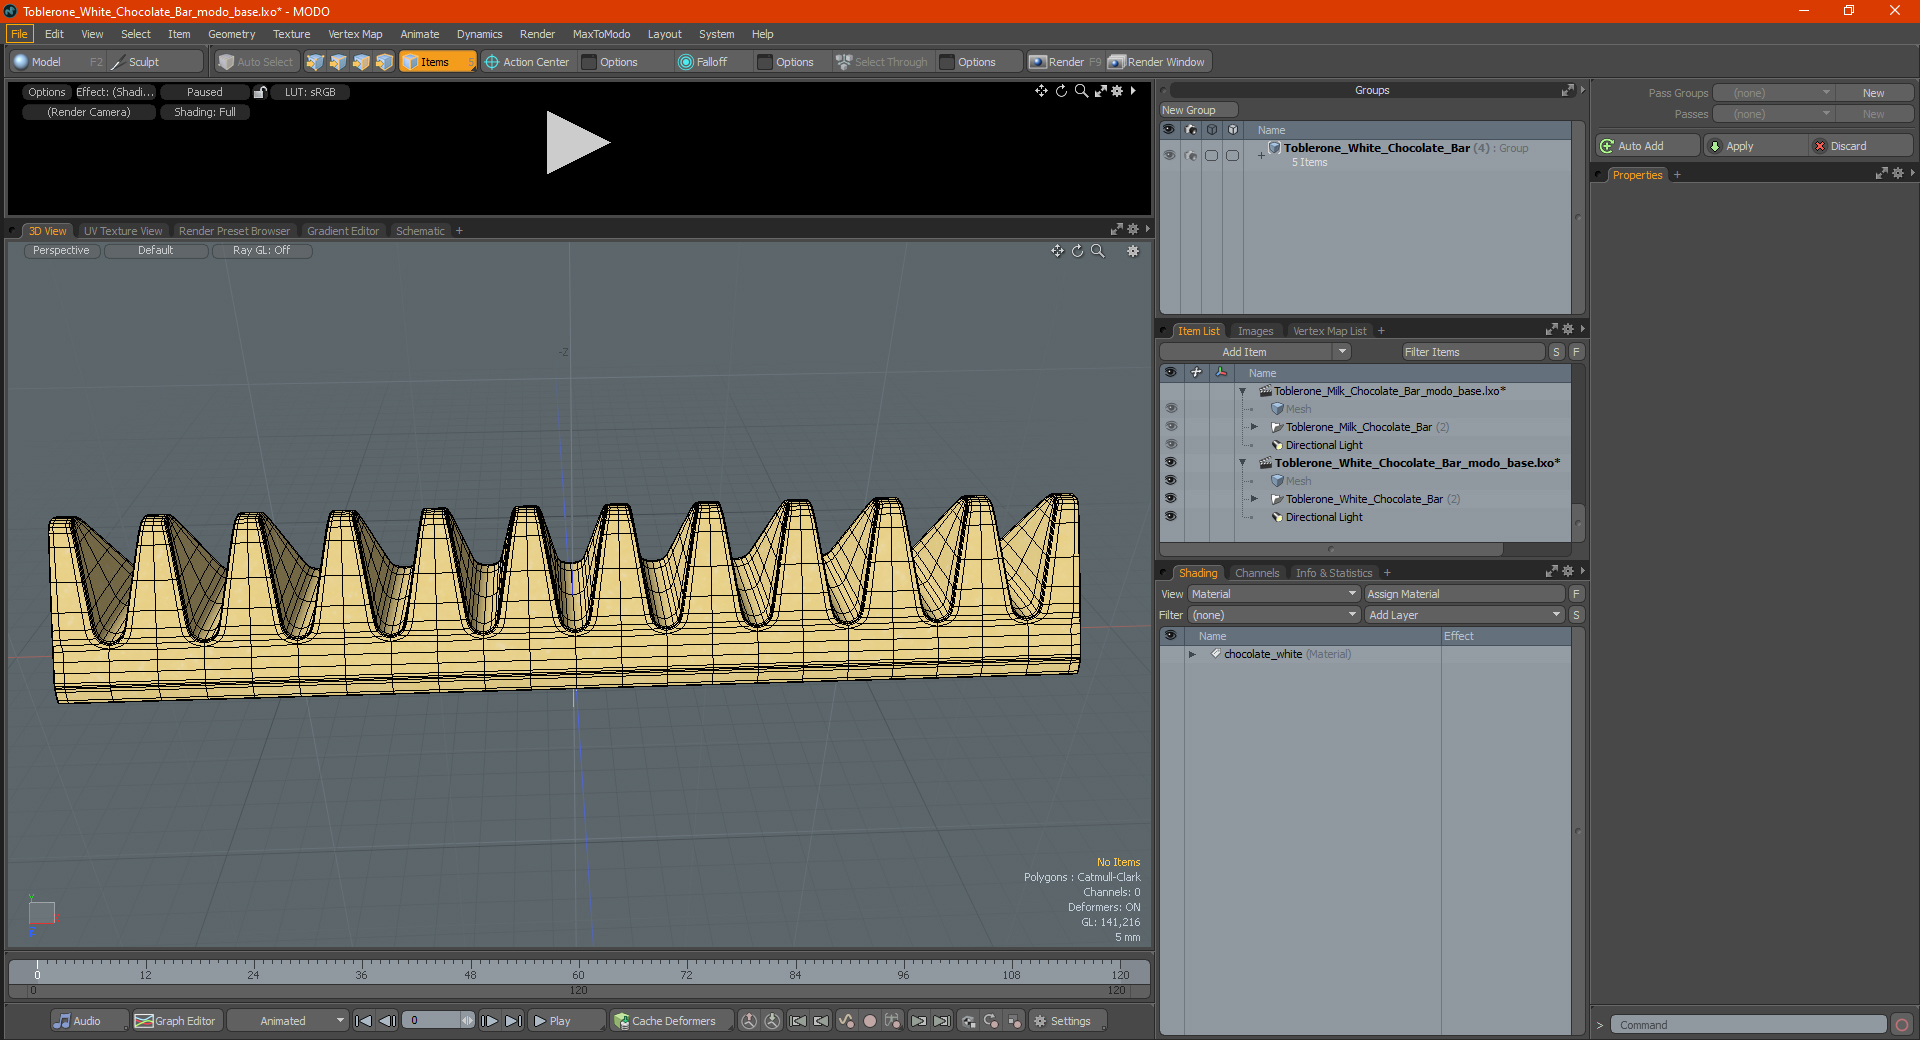
Task: Switch to UV Texture View tab
Action: [x=122, y=231]
